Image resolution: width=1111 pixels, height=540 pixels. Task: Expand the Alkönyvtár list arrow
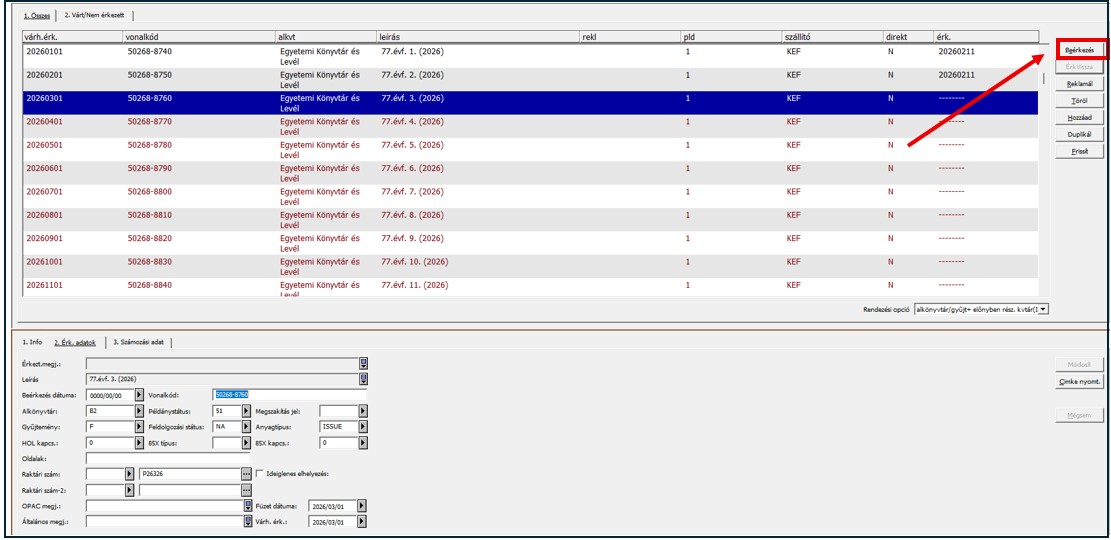click(140, 411)
